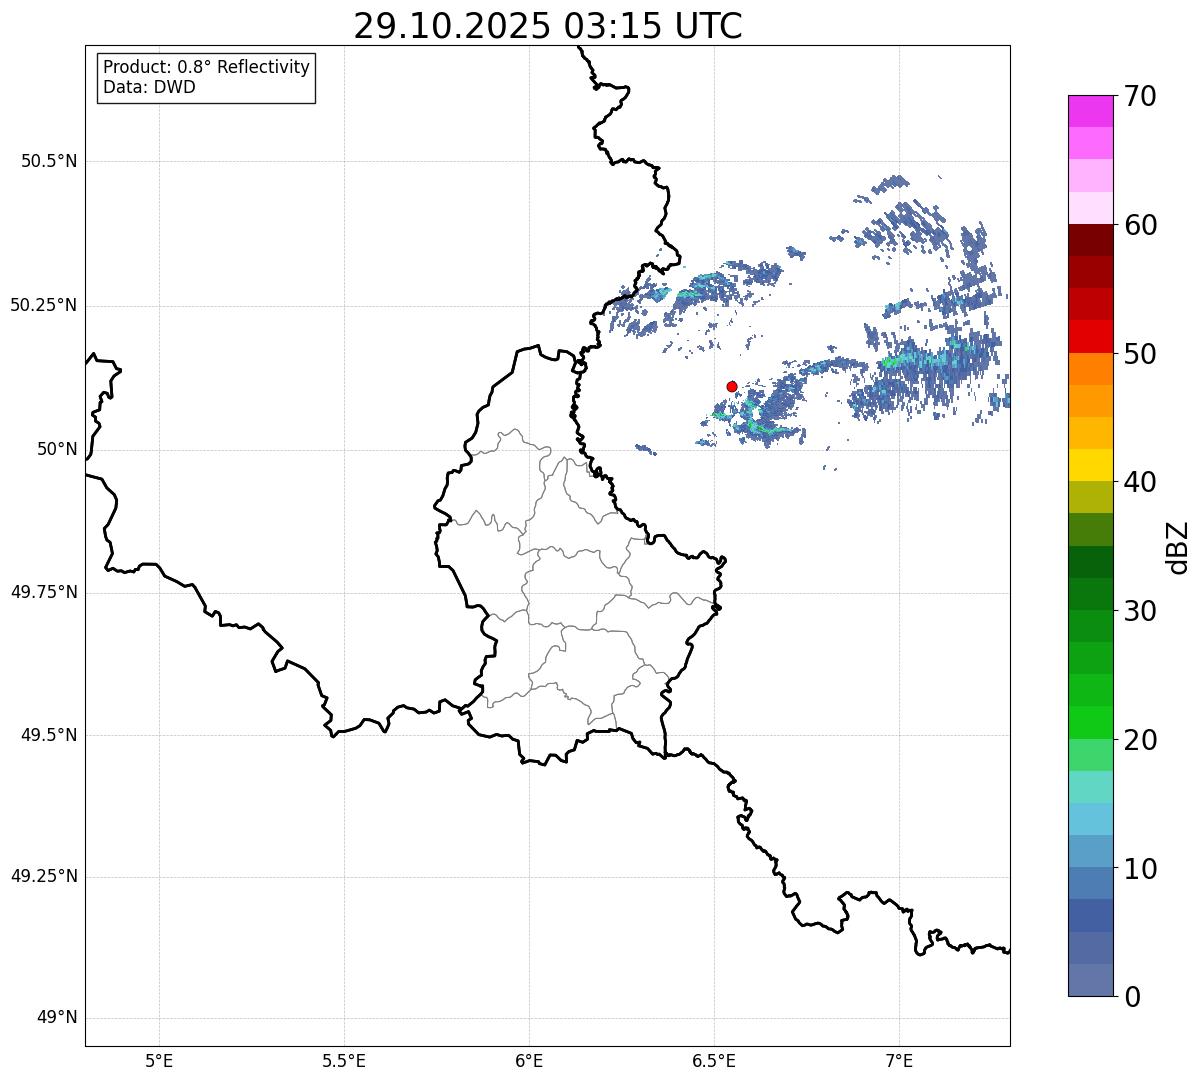Click the colorbar value 20
Screen dimensions: 1202x1081
click(x=1140, y=740)
